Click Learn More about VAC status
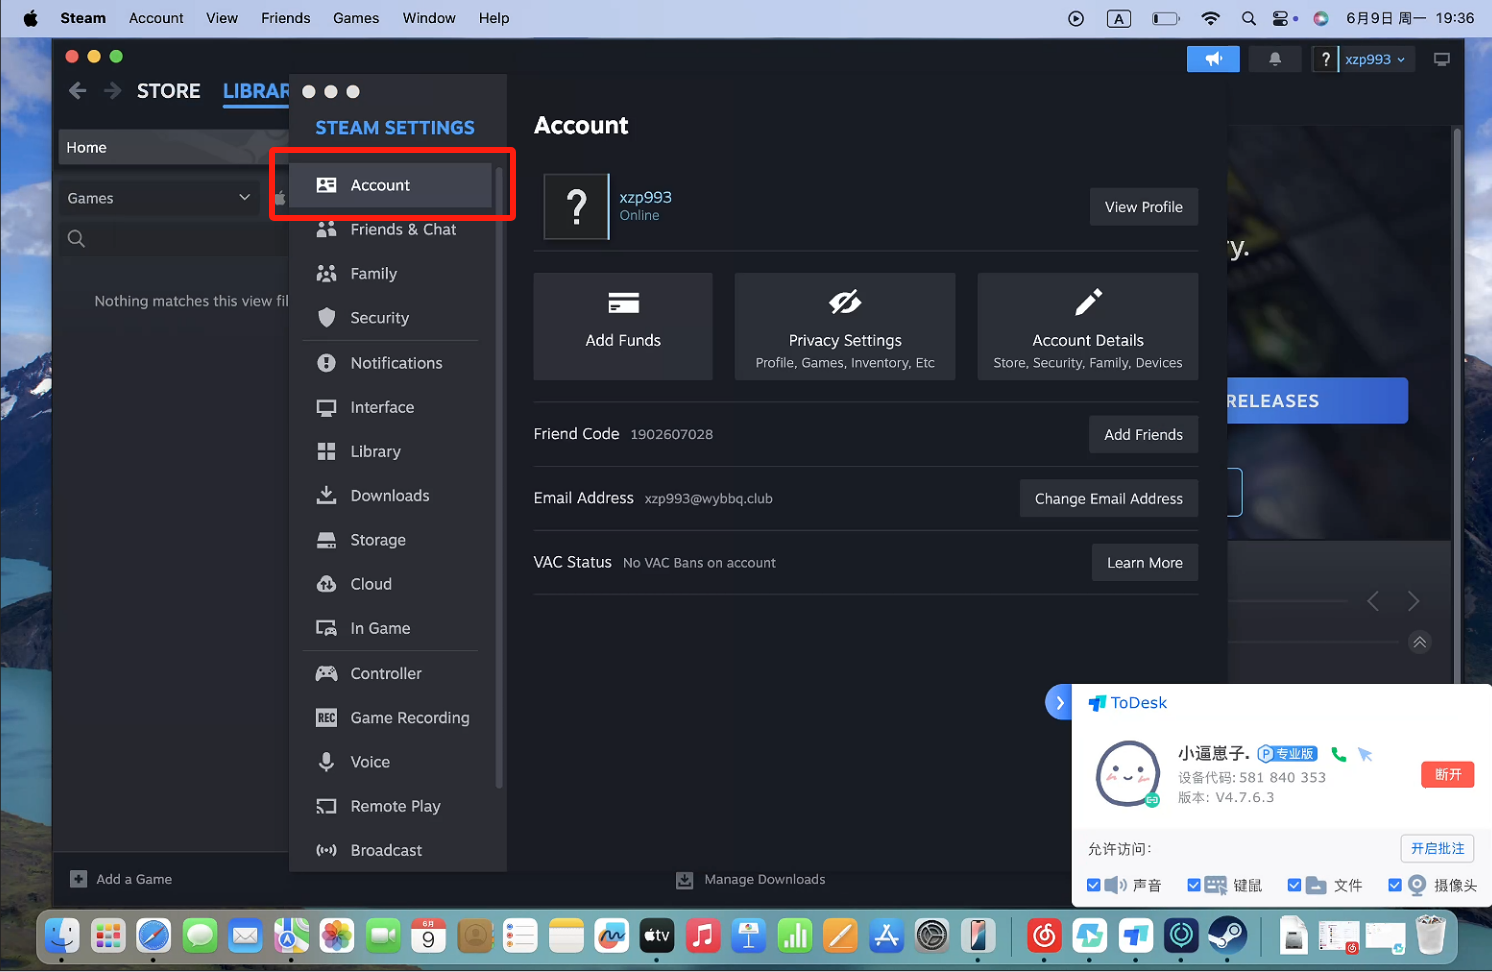Viewport: 1492px width, 972px height. (1145, 562)
